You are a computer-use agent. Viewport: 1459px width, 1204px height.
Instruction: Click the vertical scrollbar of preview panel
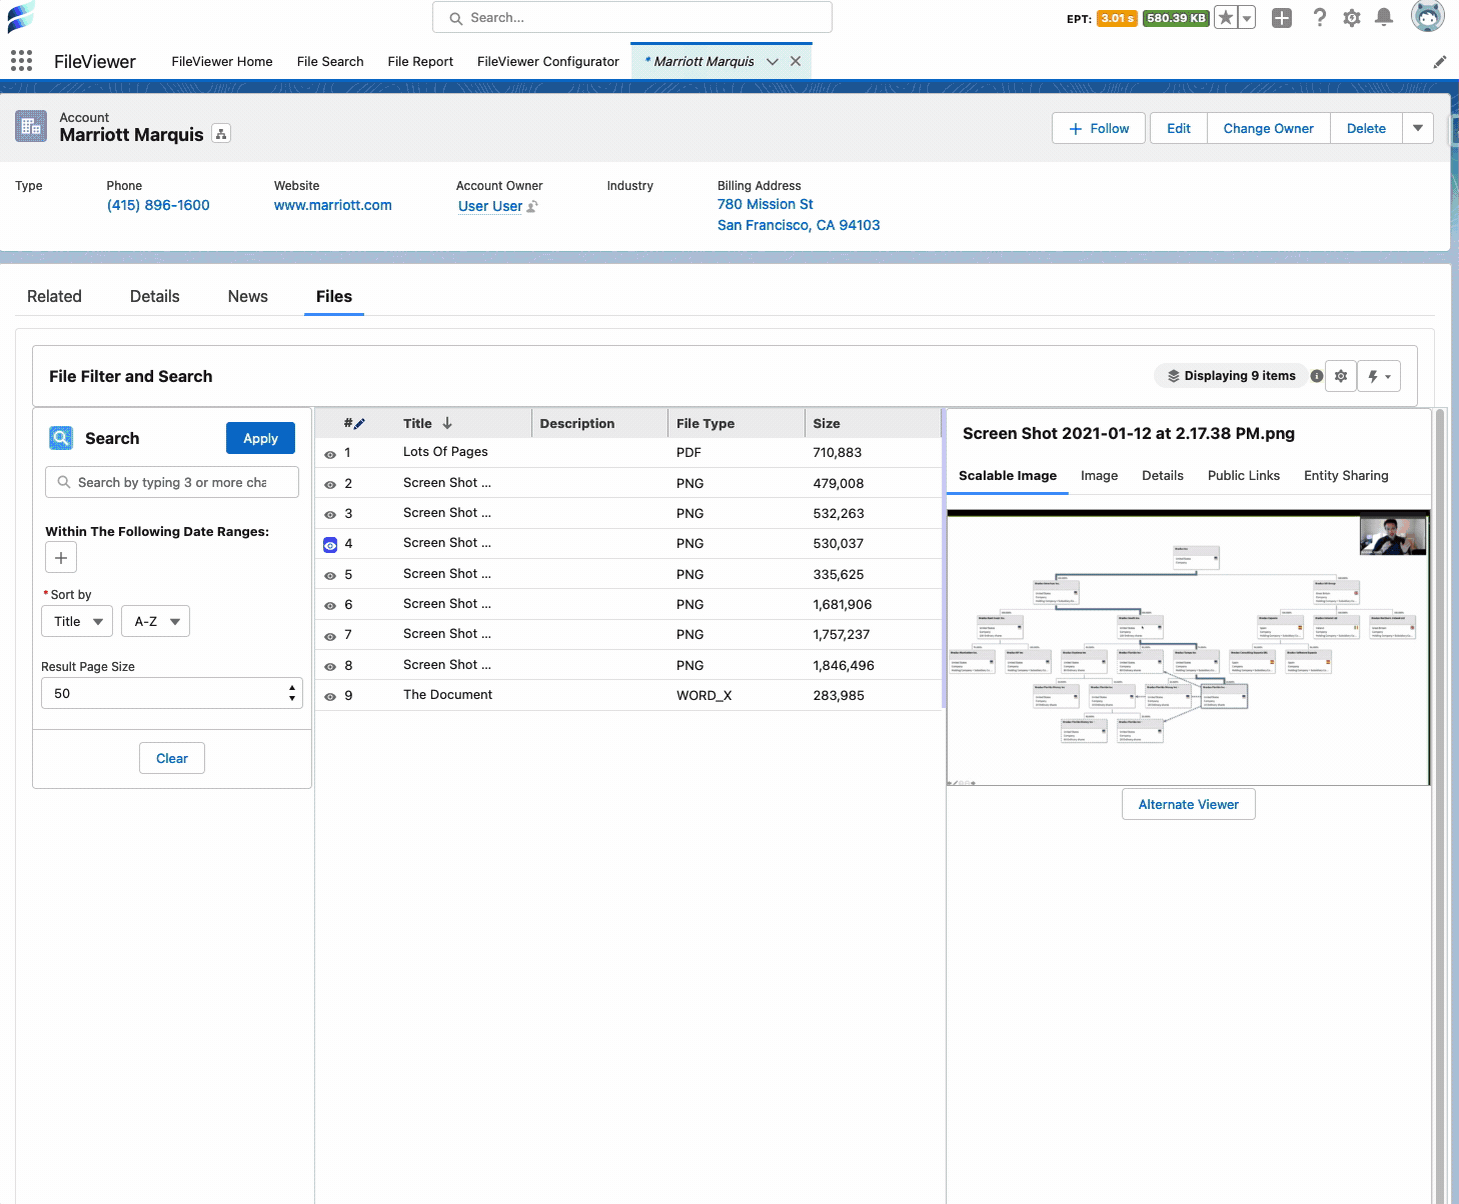(x=1440, y=806)
